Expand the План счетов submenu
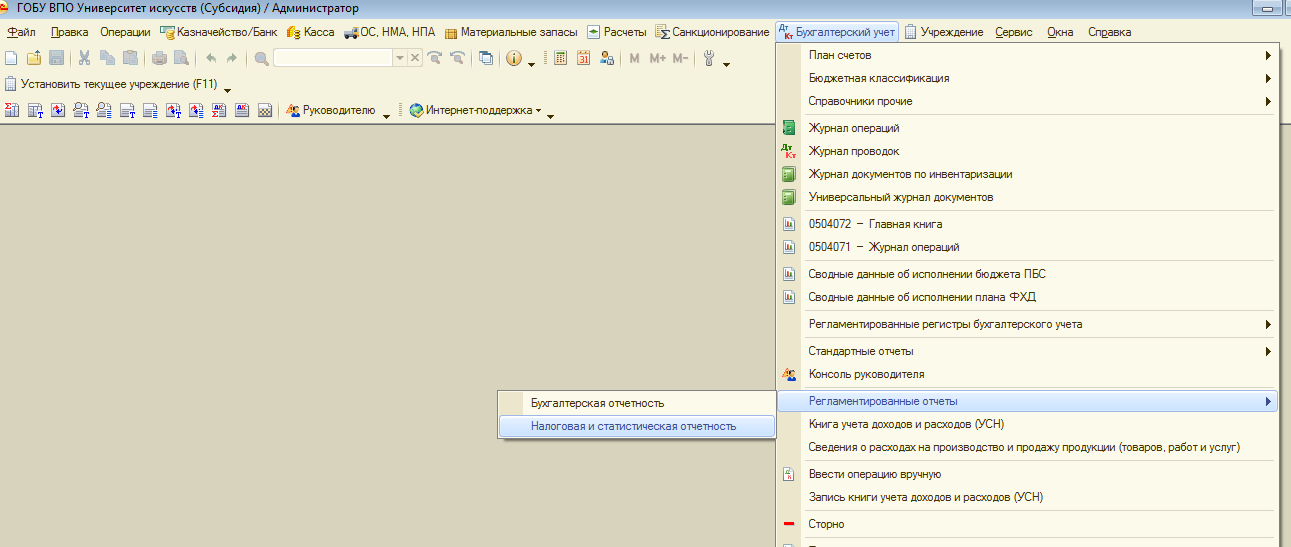Viewport: 1291px width, 547px height. point(1268,55)
